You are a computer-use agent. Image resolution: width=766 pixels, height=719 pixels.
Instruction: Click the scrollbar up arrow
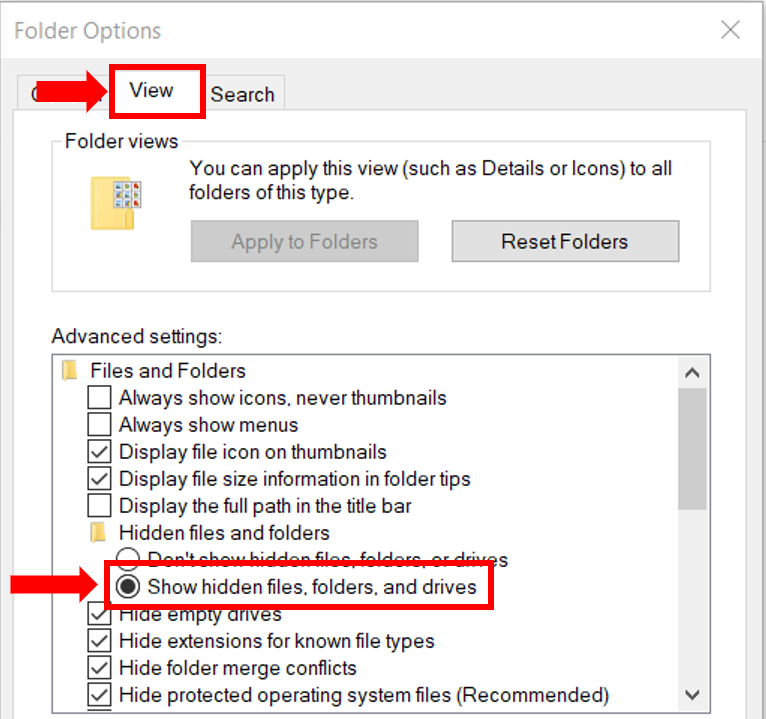(692, 373)
